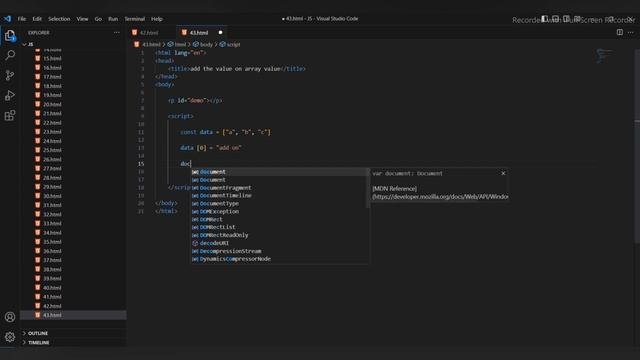Click the body breadcrumb item

pos(203,44)
